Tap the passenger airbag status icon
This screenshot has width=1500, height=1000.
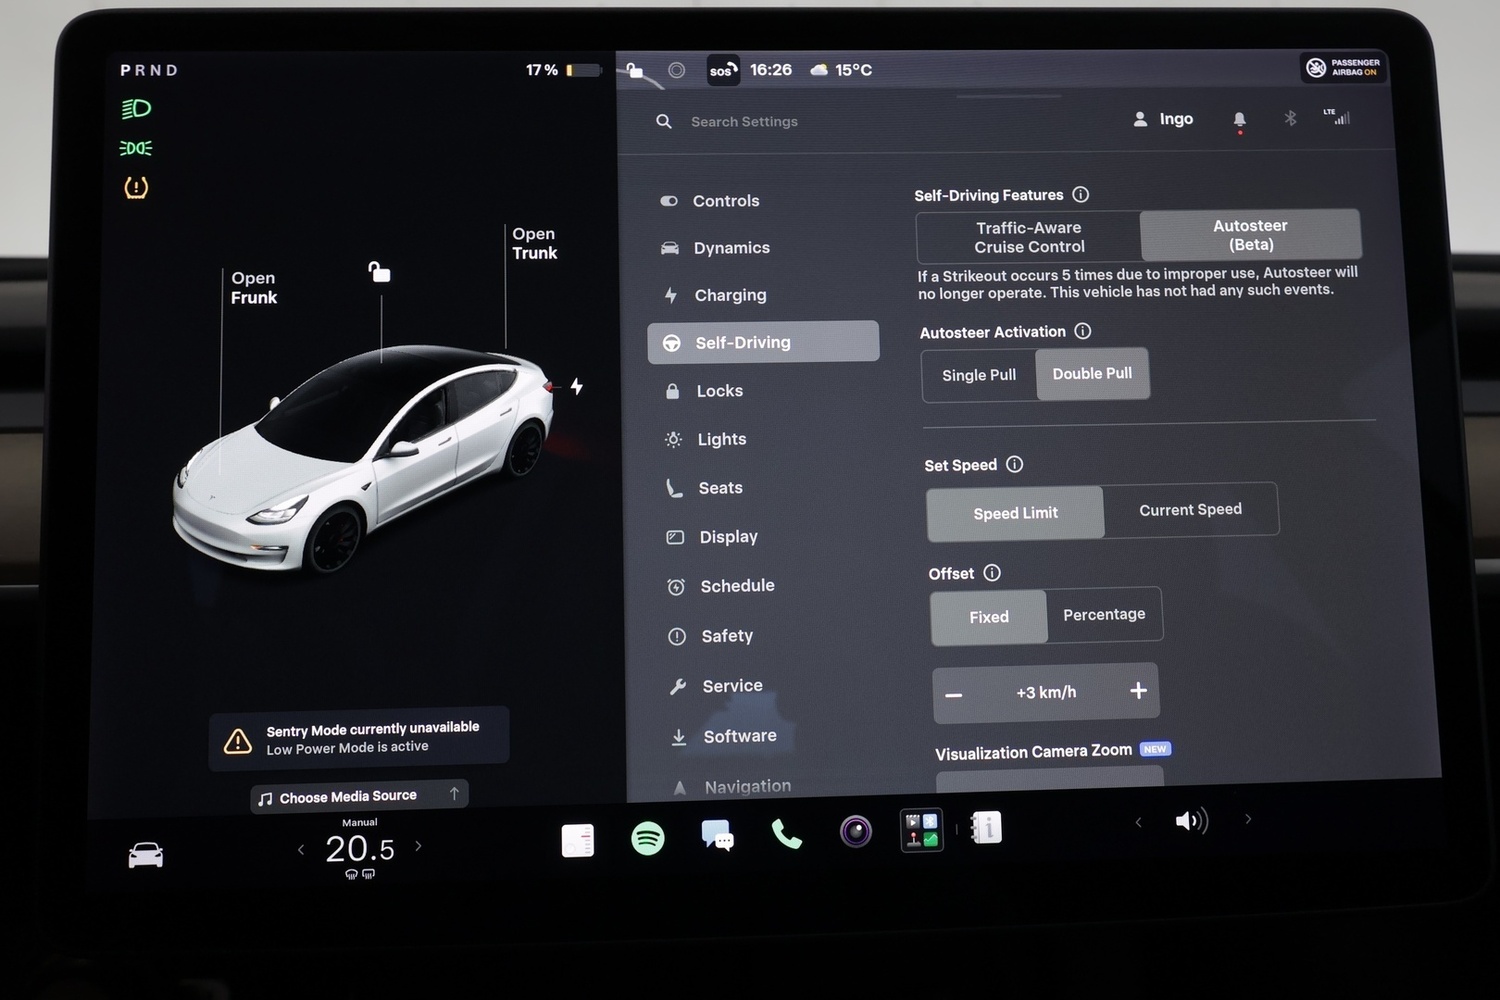(x=1343, y=67)
